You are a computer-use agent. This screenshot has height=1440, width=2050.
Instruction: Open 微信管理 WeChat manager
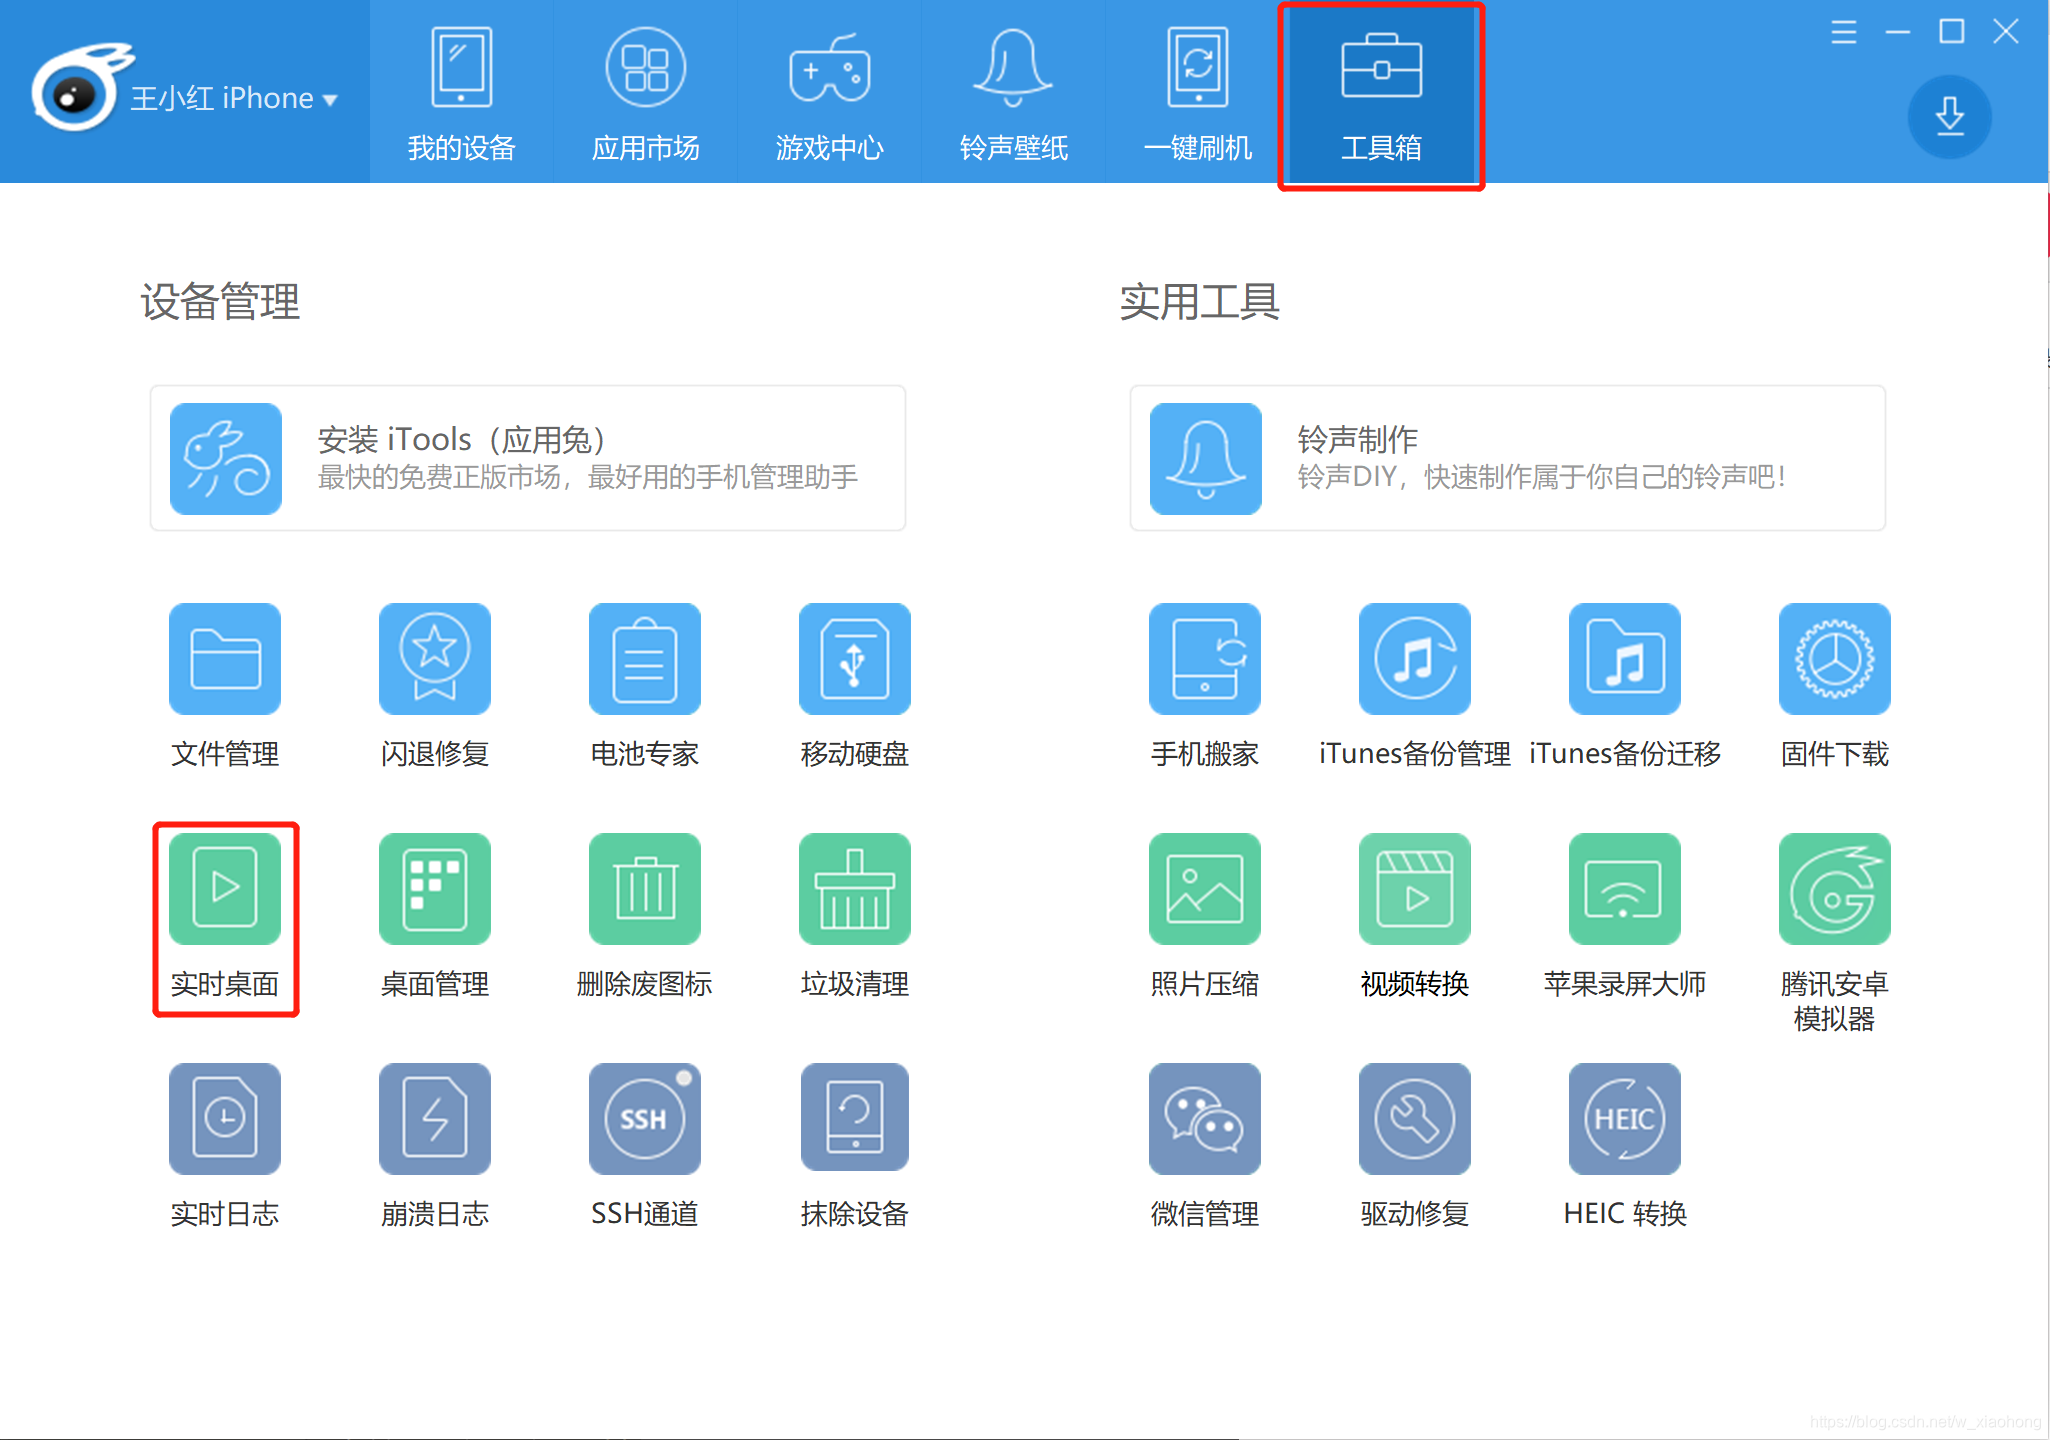click(x=1204, y=1120)
